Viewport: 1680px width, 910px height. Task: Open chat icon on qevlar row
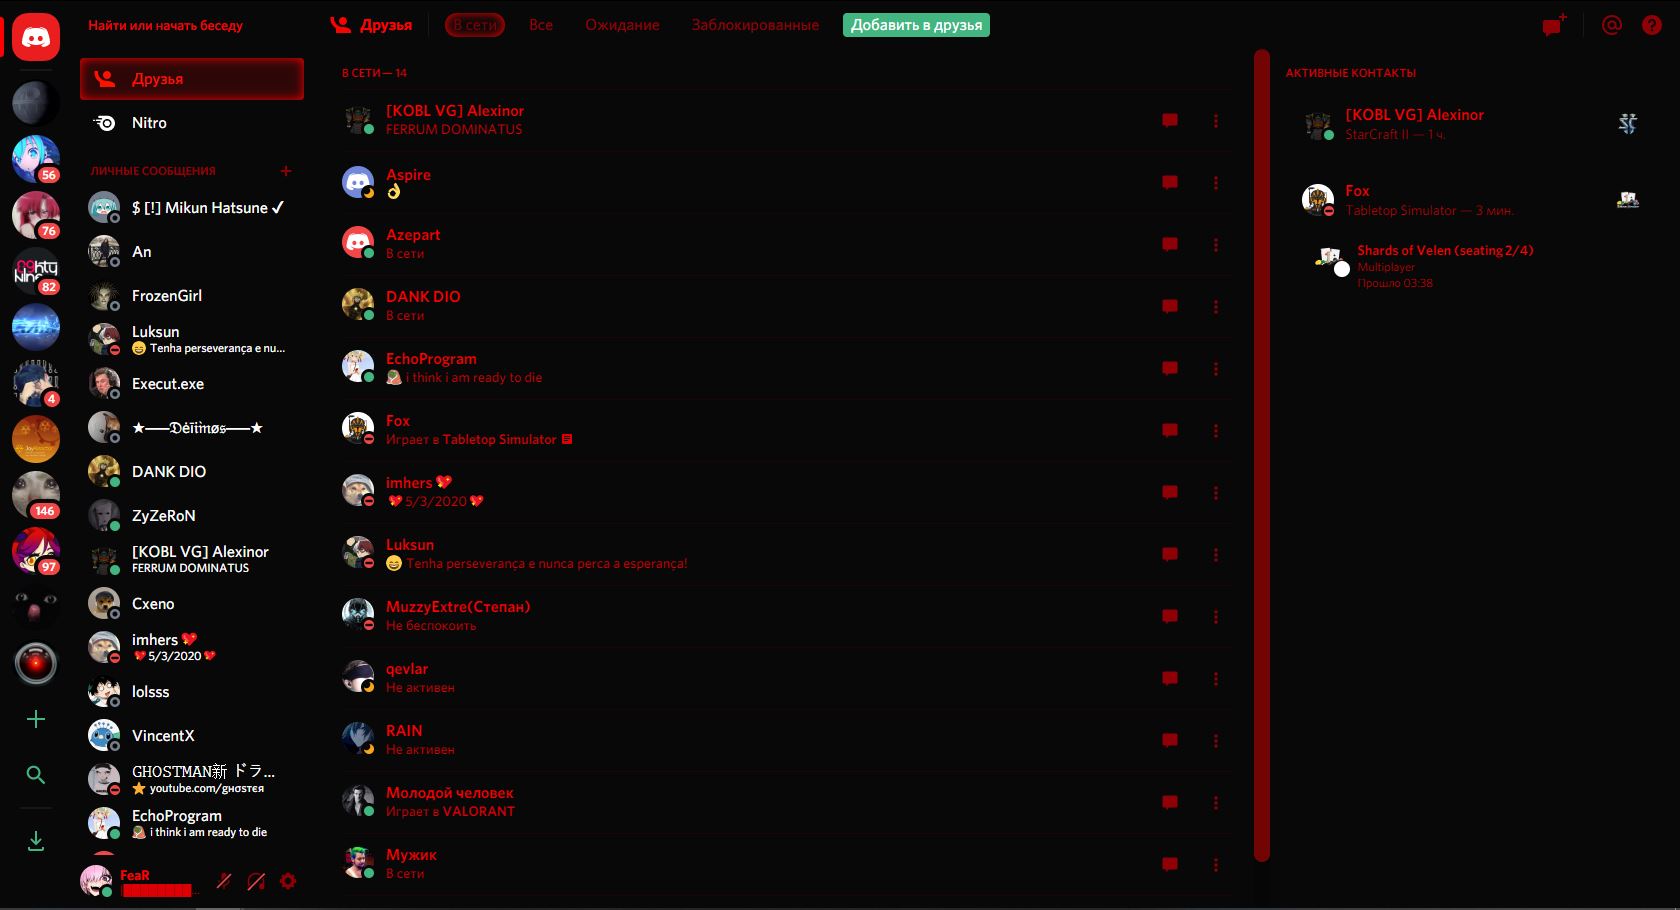pyautogui.click(x=1170, y=679)
